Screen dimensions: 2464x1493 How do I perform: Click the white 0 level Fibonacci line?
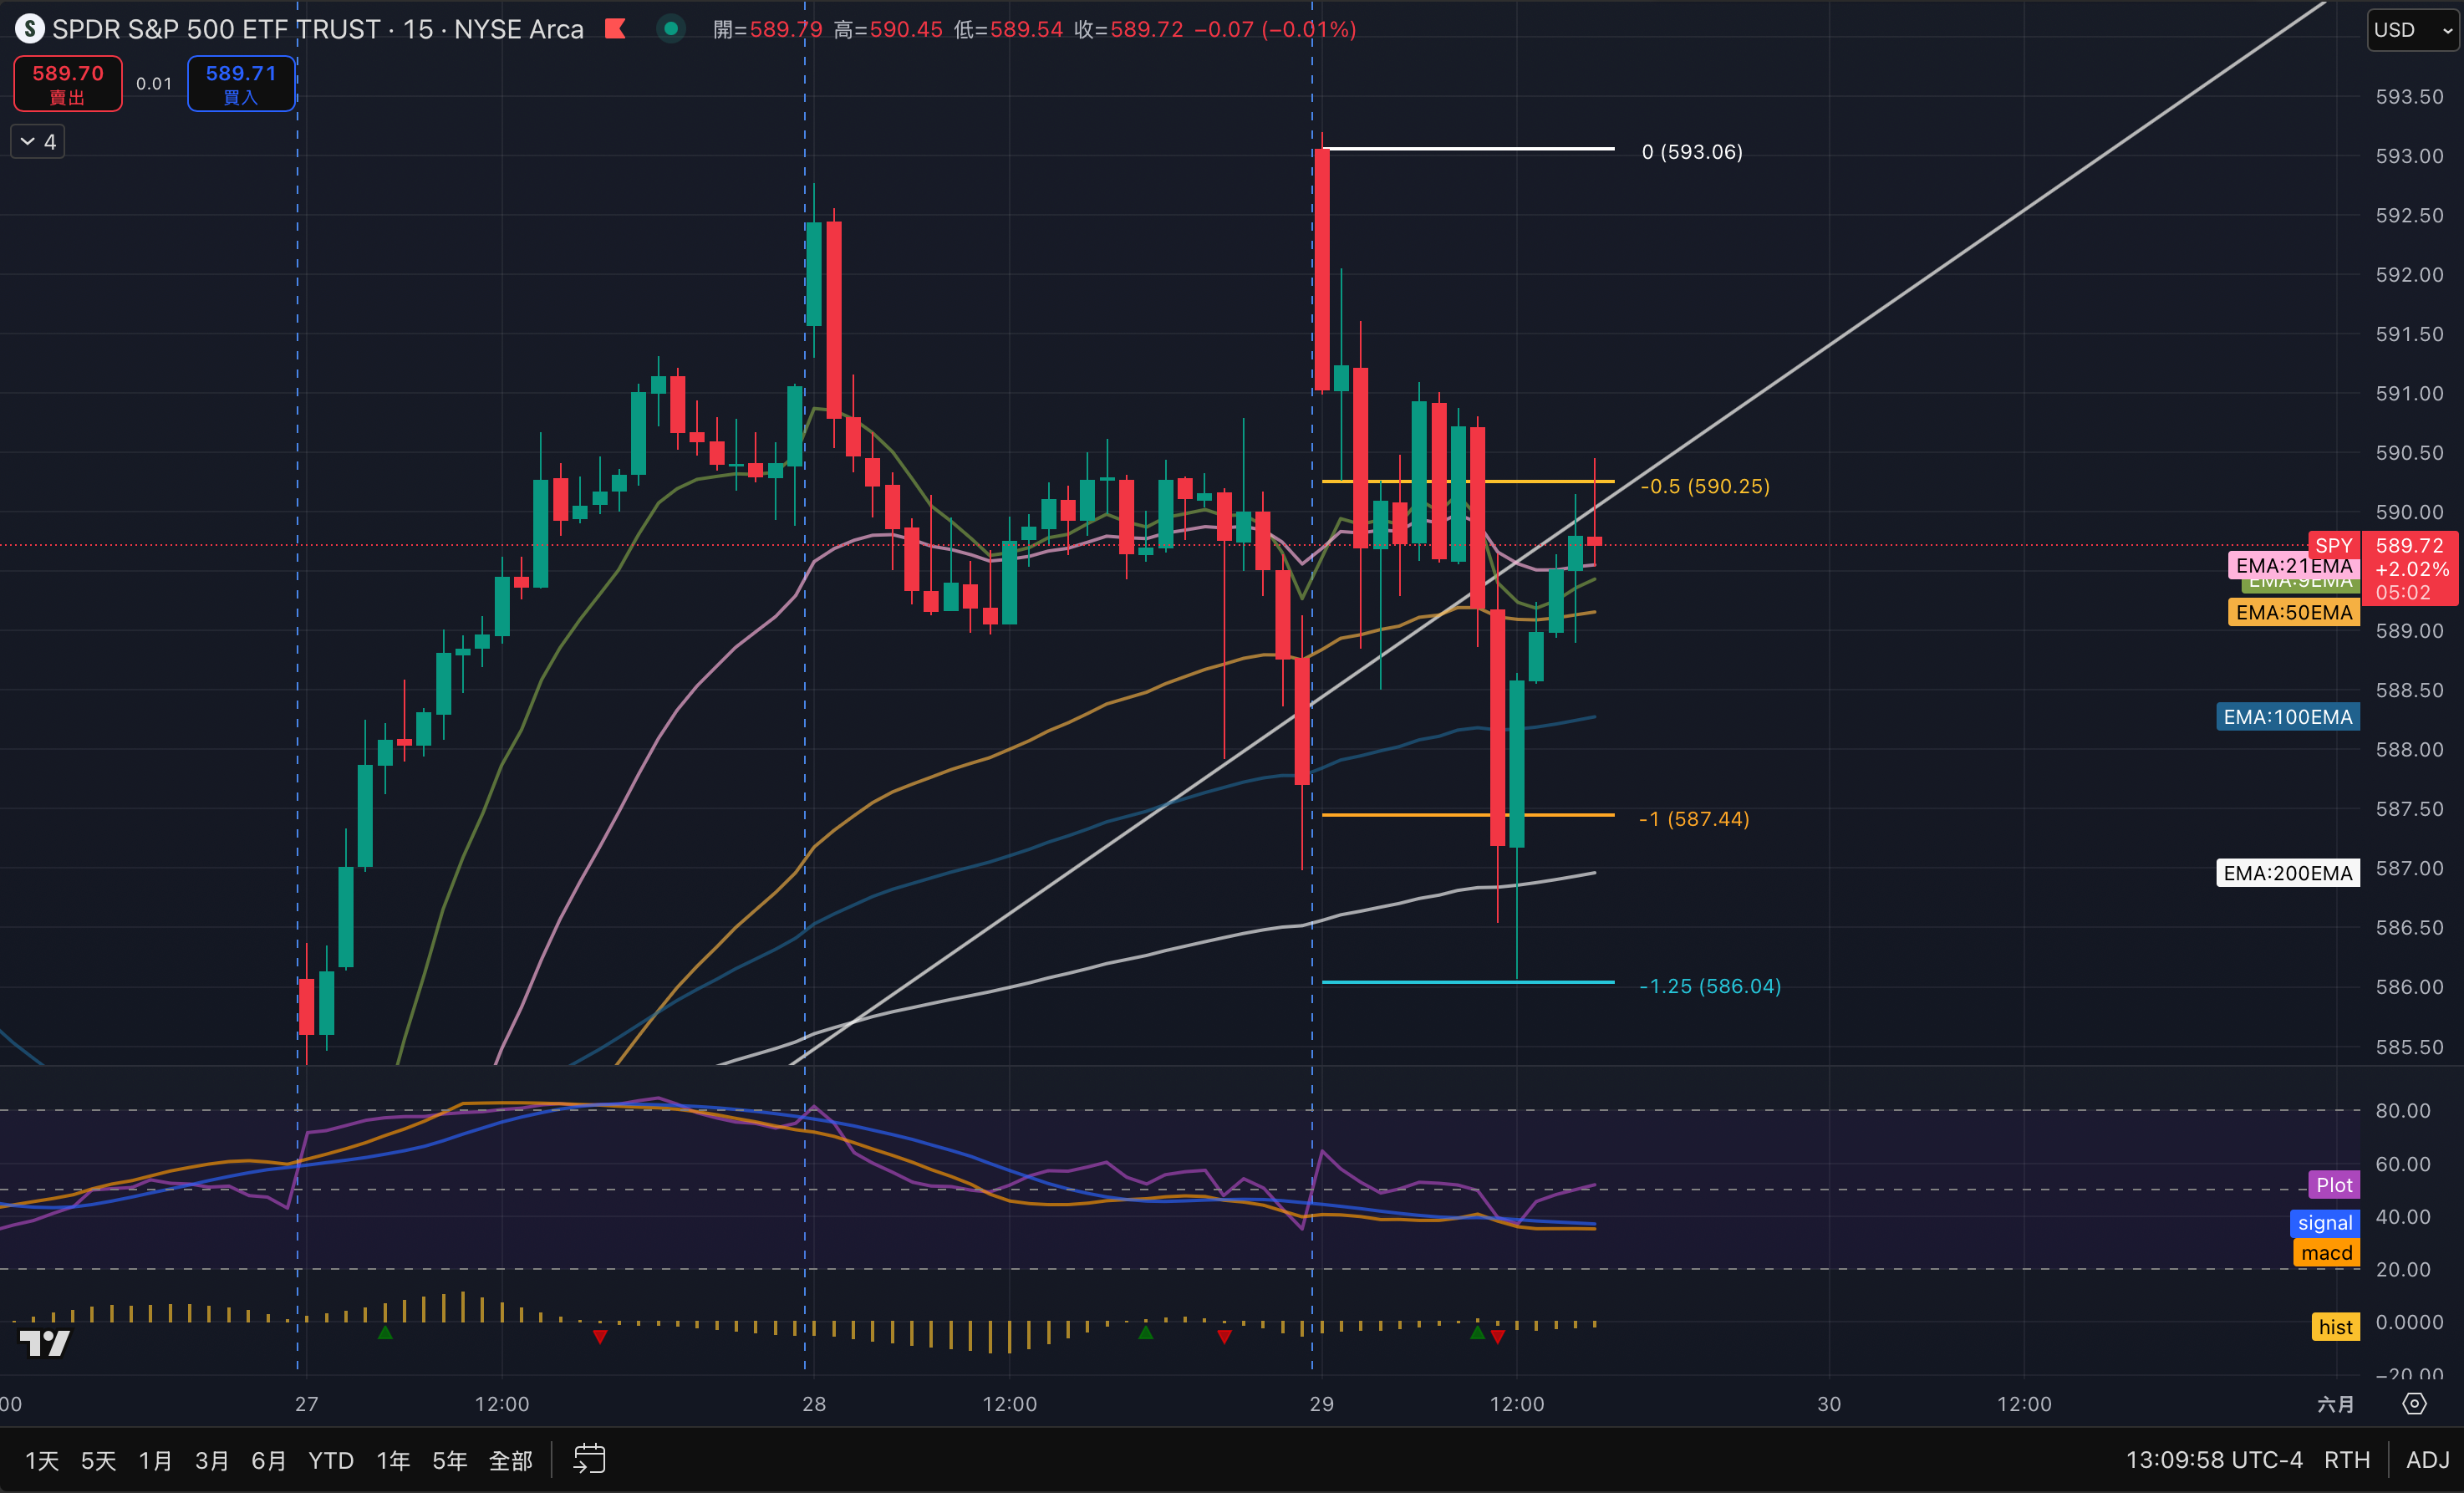click(x=1468, y=149)
